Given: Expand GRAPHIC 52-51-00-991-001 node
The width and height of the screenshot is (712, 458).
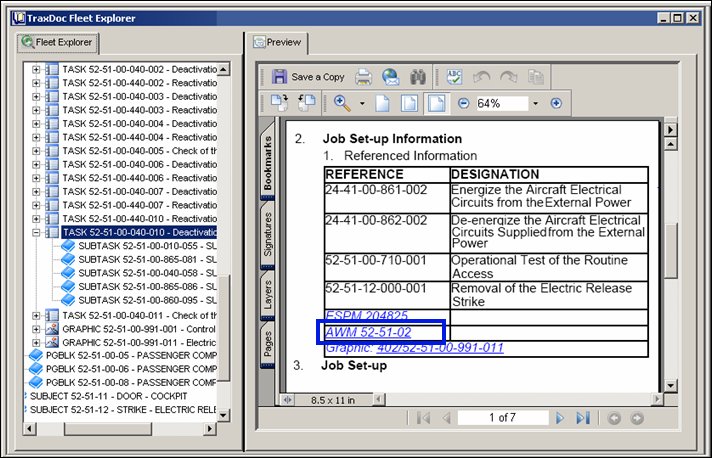Looking at the screenshot, I should tap(36, 329).
